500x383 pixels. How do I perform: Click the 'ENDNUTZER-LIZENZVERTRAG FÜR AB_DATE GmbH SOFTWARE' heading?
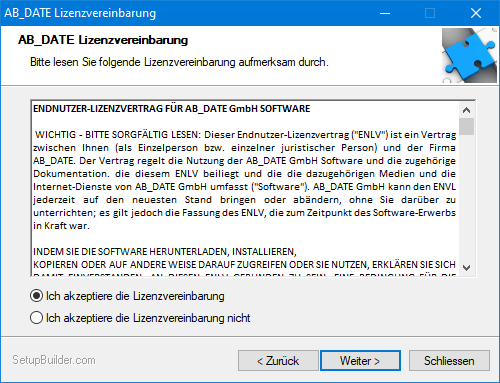(172, 109)
